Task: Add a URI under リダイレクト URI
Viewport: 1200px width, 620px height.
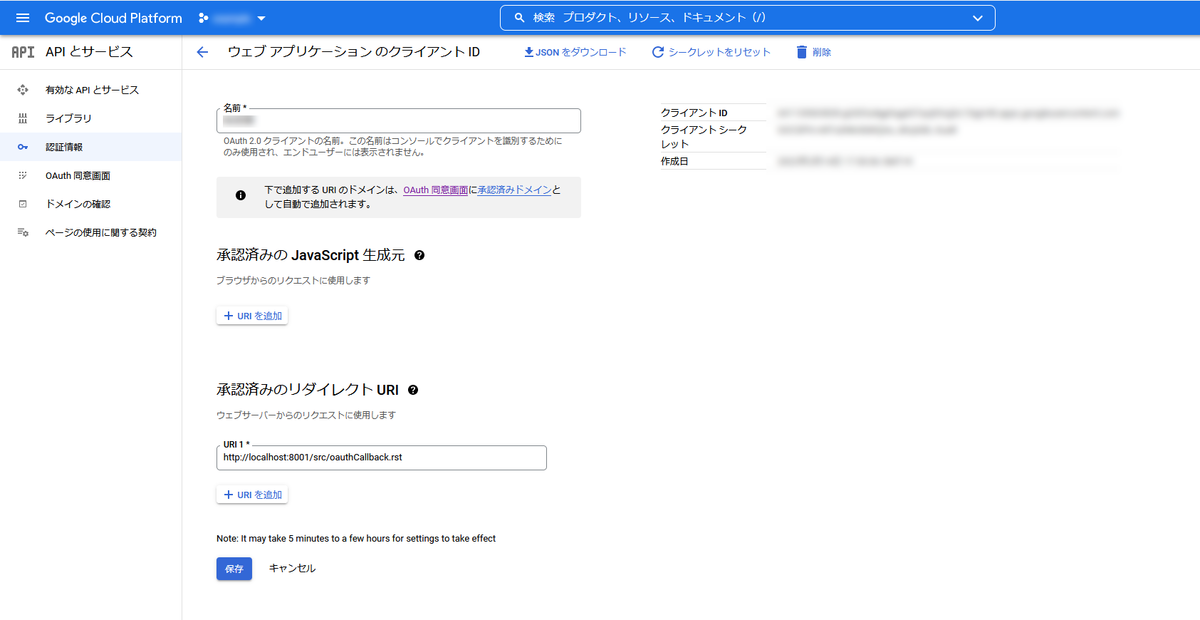Action: pos(253,495)
